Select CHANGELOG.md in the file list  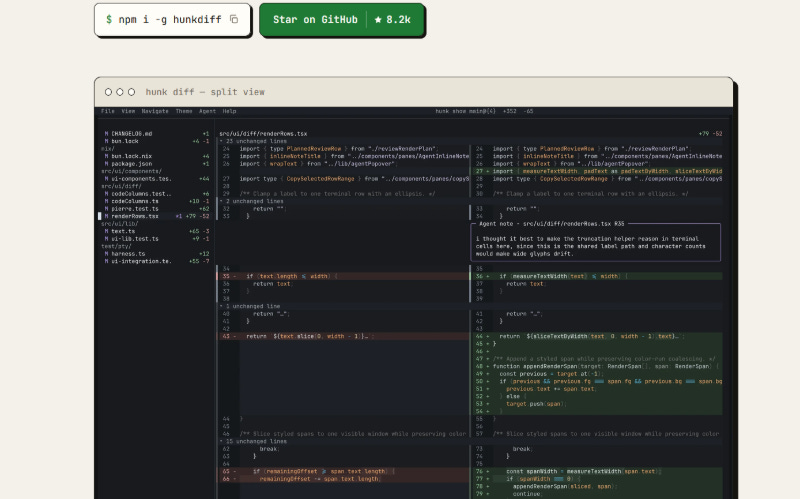click(157, 134)
